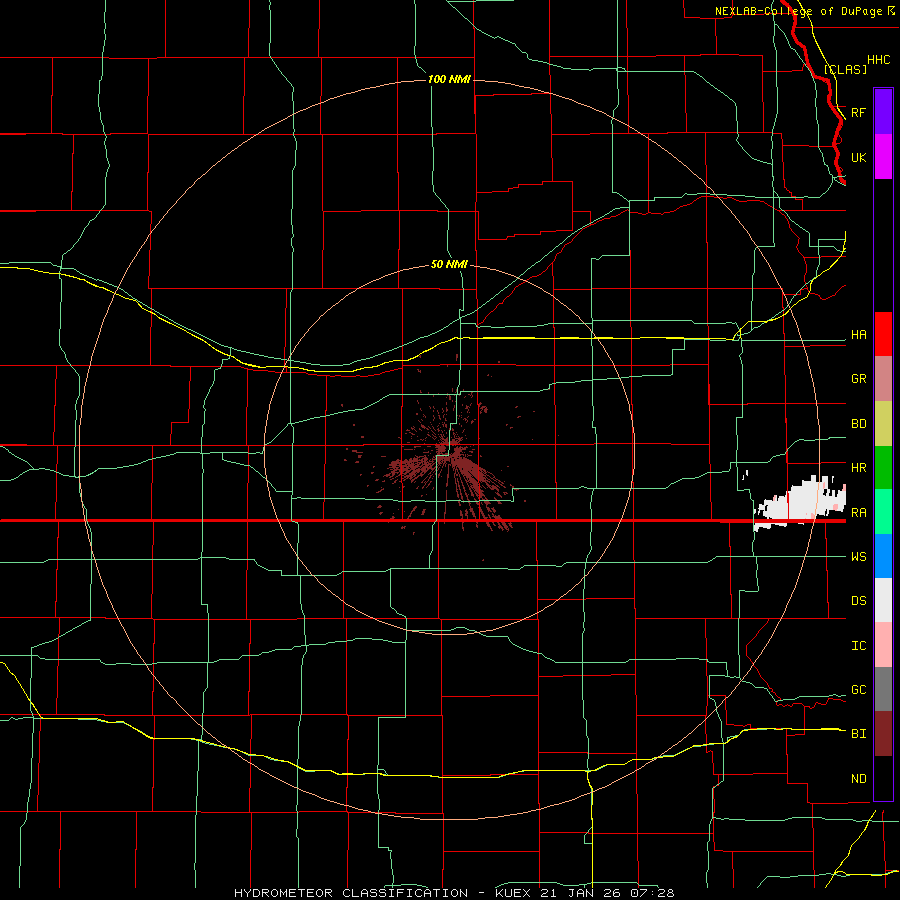Click the purple RF legend color swatch

(x=883, y=112)
